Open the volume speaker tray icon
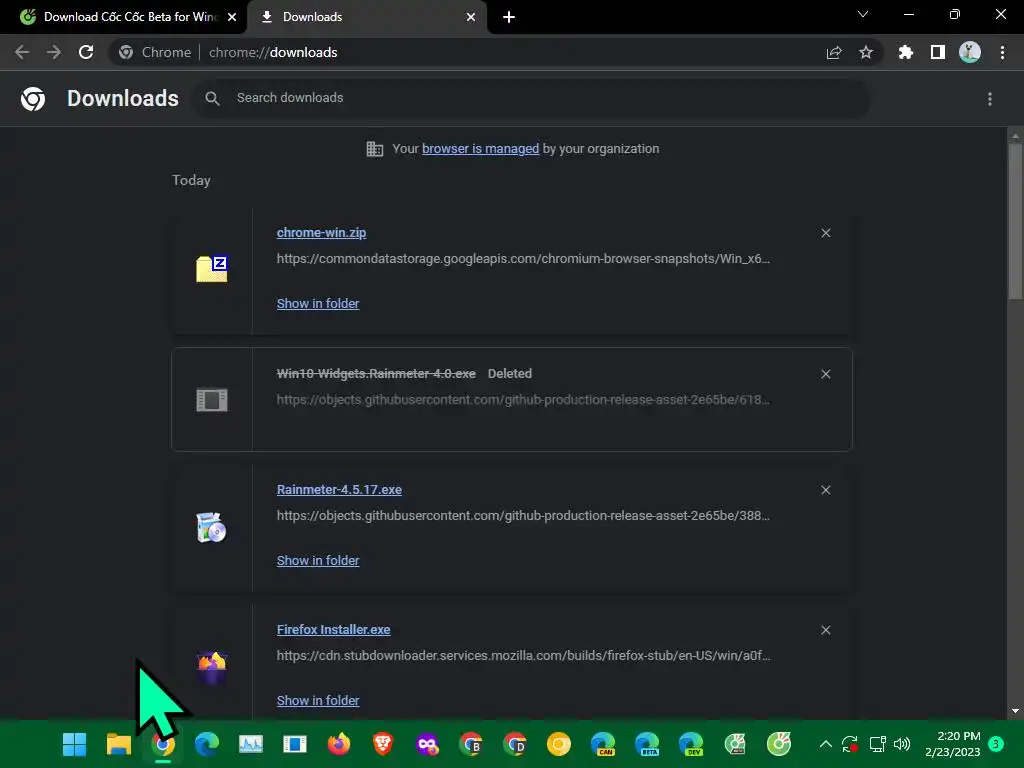The image size is (1024, 768). coord(902,744)
